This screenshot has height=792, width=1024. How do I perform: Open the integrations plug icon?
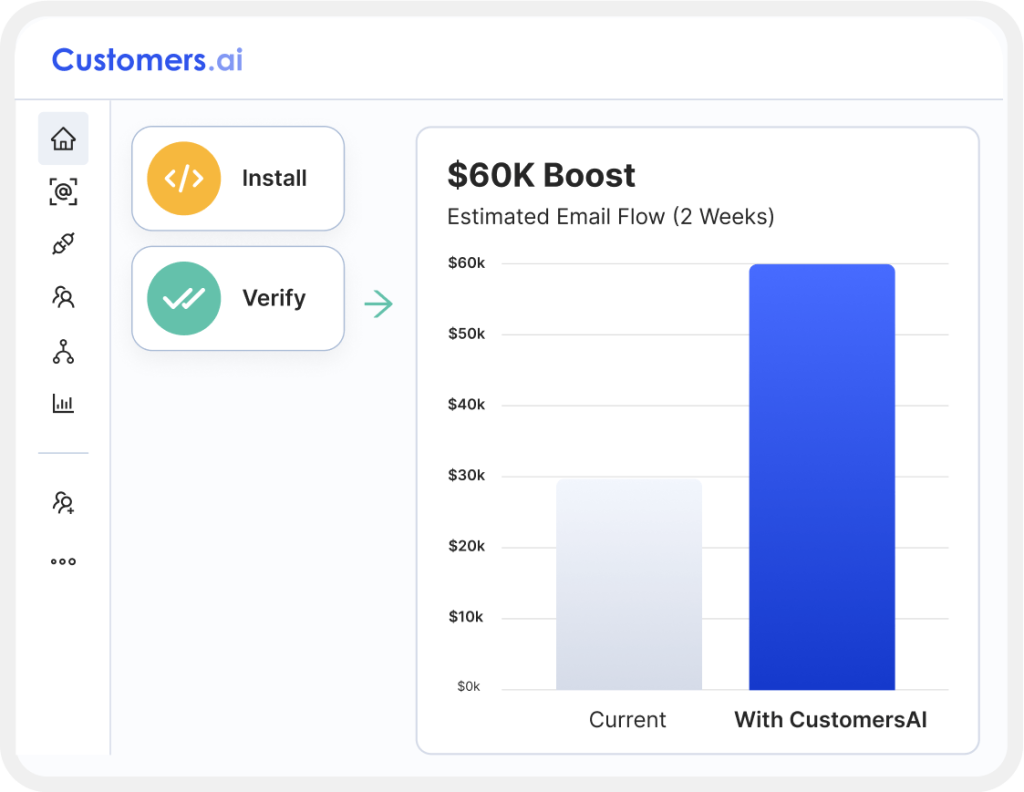tap(63, 244)
